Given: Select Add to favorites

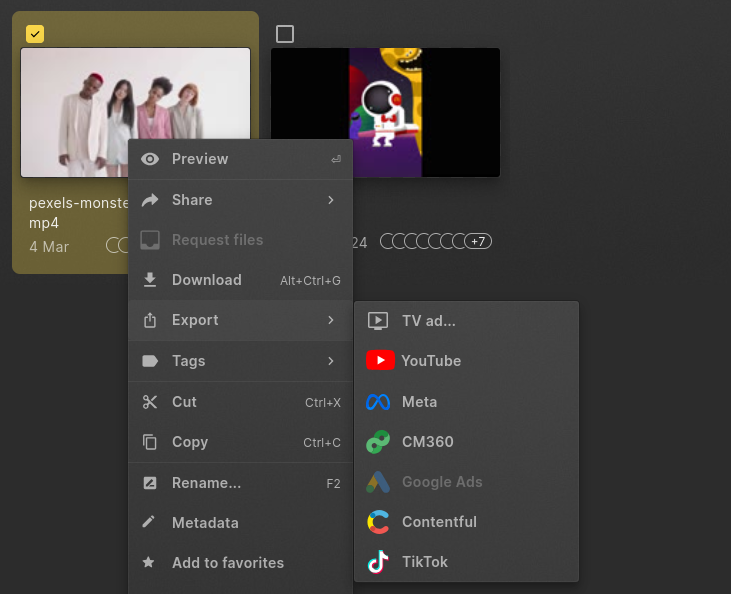Looking at the screenshot, I should coord(240,563).
